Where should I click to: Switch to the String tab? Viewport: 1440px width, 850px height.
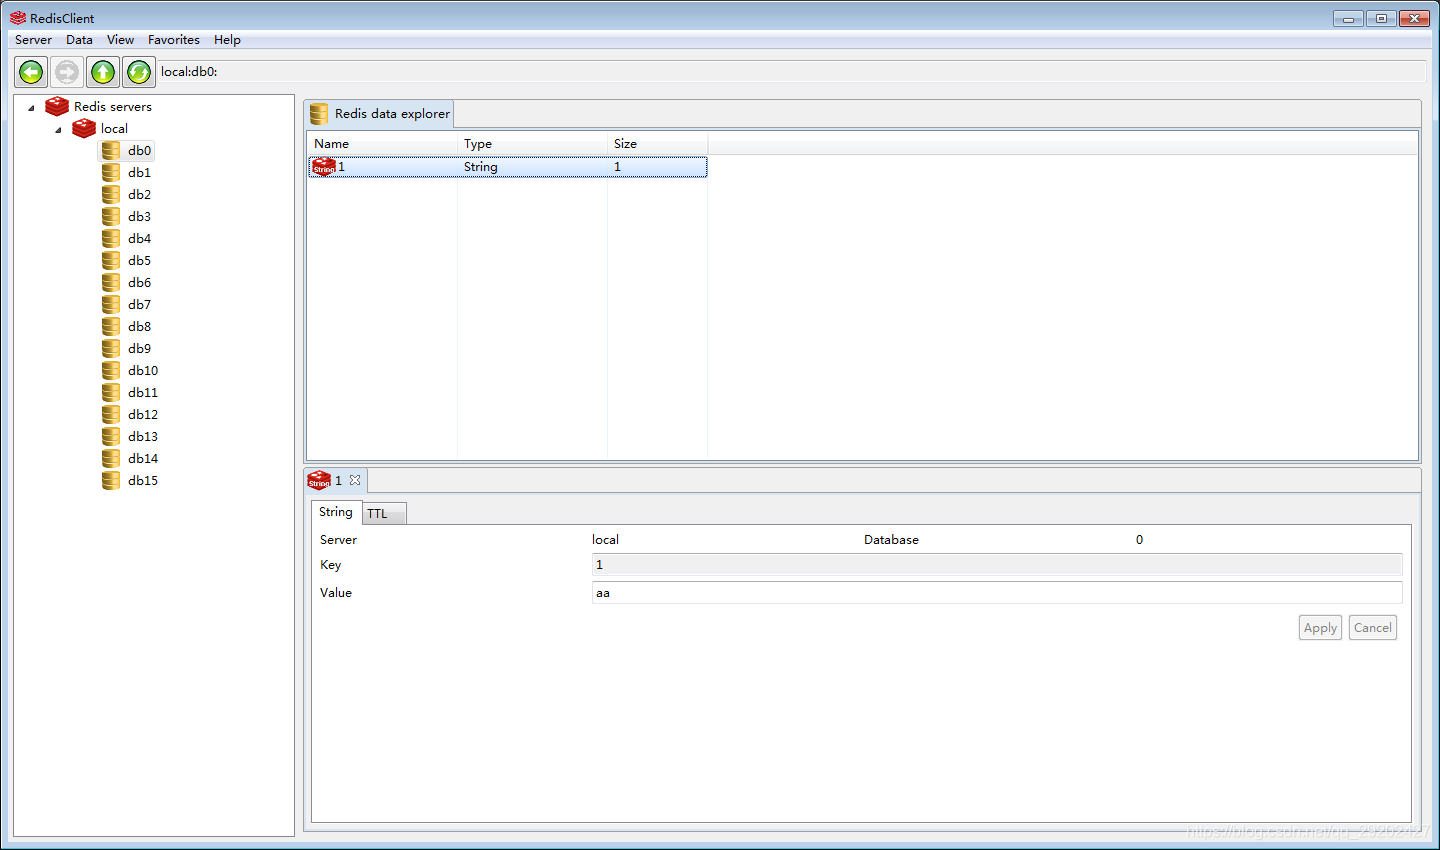click(336, 512)
